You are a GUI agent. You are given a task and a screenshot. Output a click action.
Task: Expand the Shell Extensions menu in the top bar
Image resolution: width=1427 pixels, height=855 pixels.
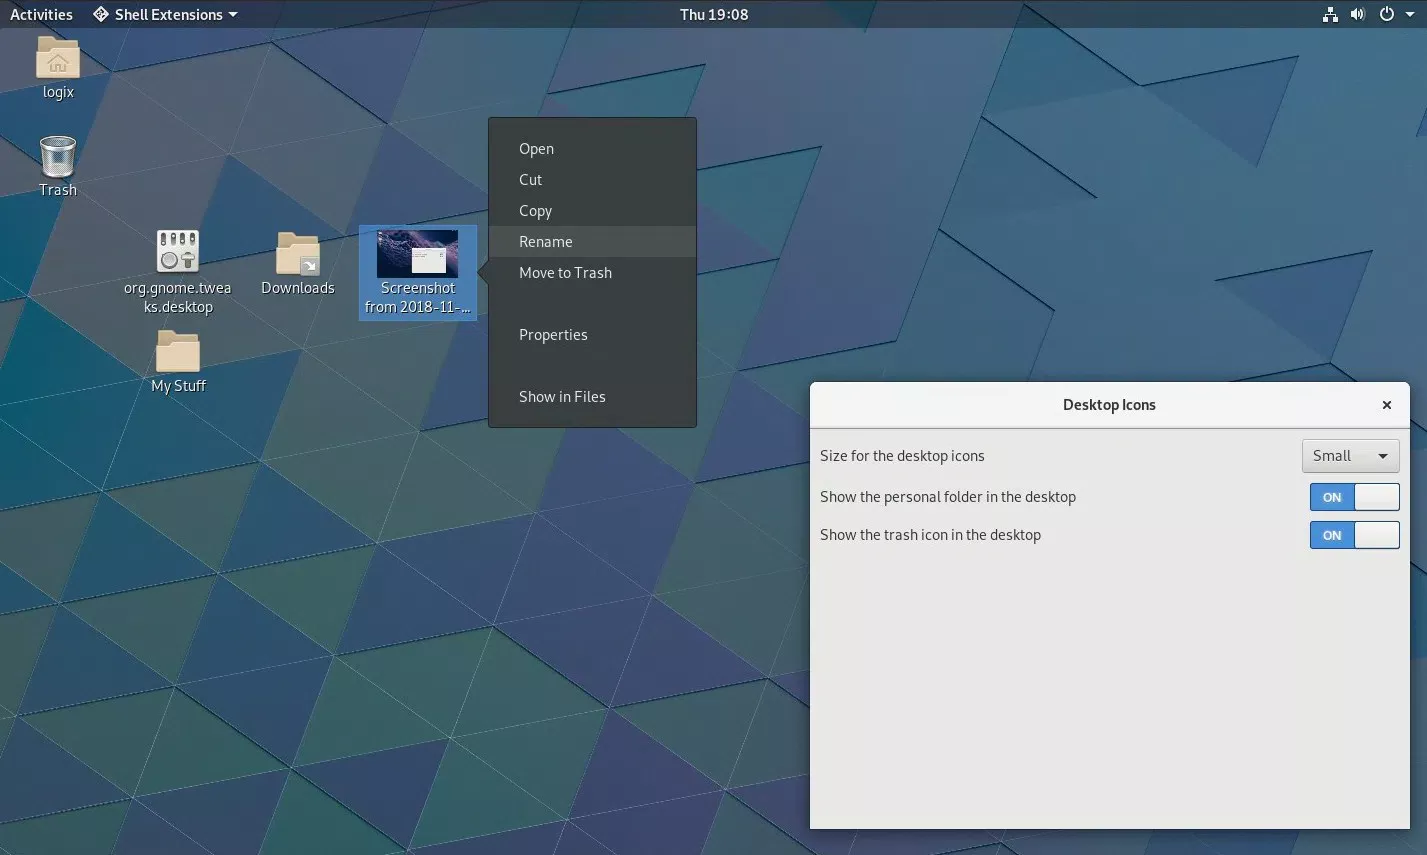(164, 14)
